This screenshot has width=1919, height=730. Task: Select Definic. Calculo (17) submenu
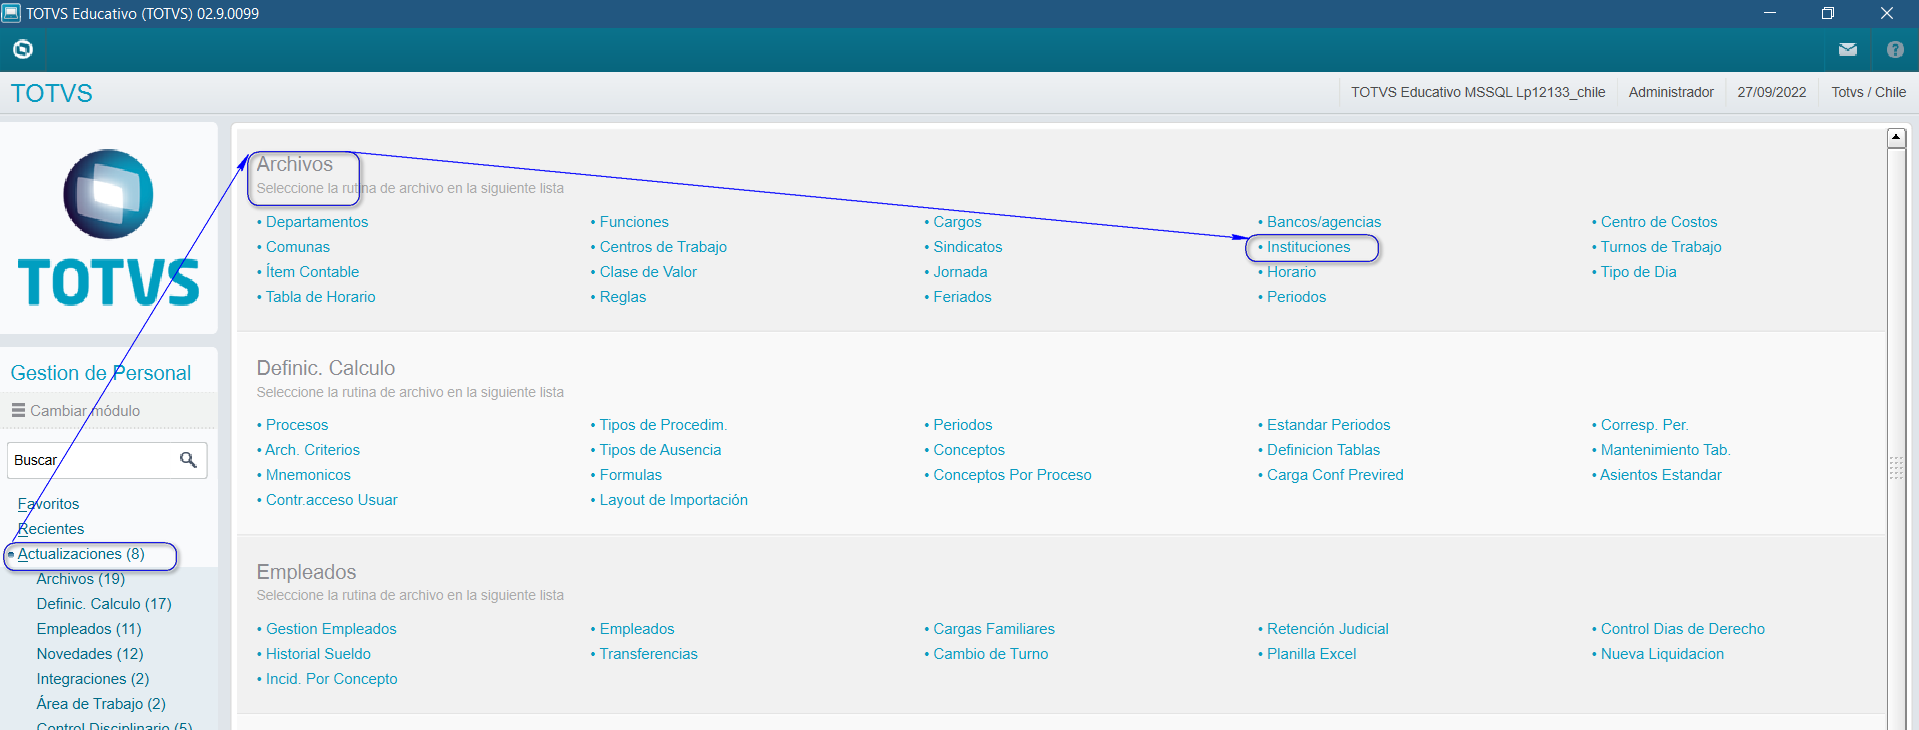(104, 604)
